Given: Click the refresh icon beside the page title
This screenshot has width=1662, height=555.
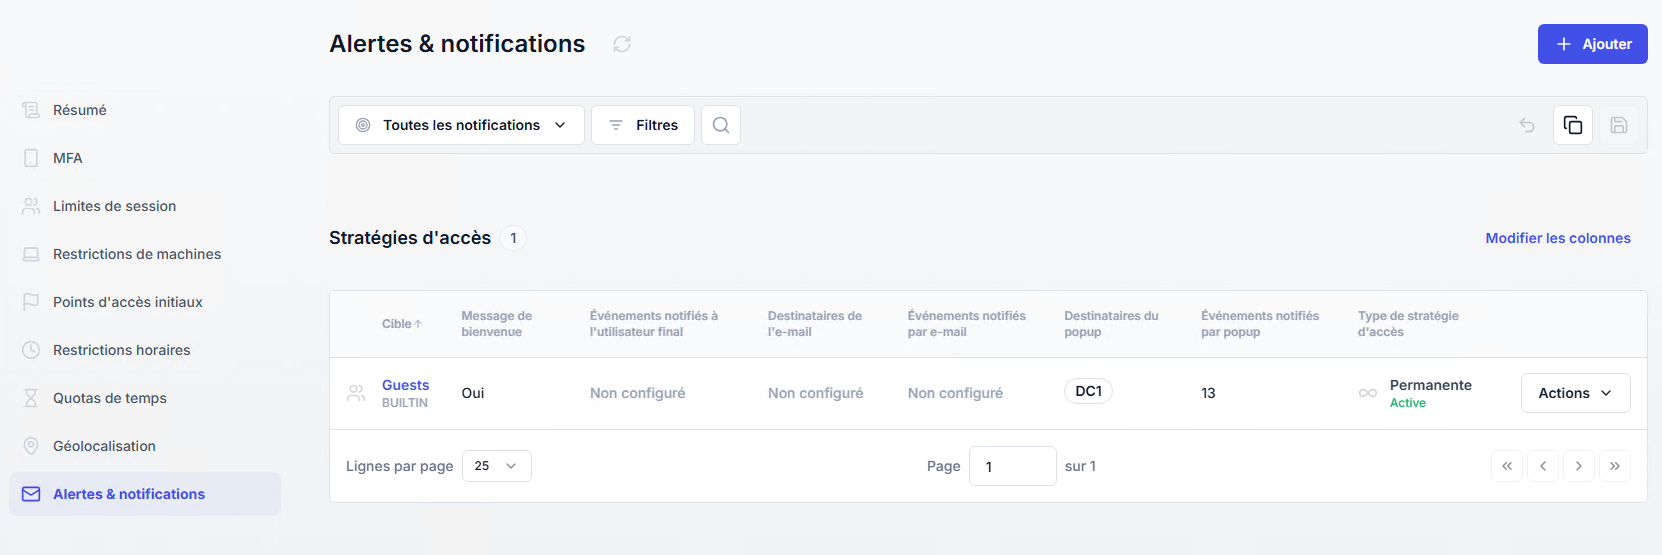Looking at the screenshot, I should (x=622, y=44).
